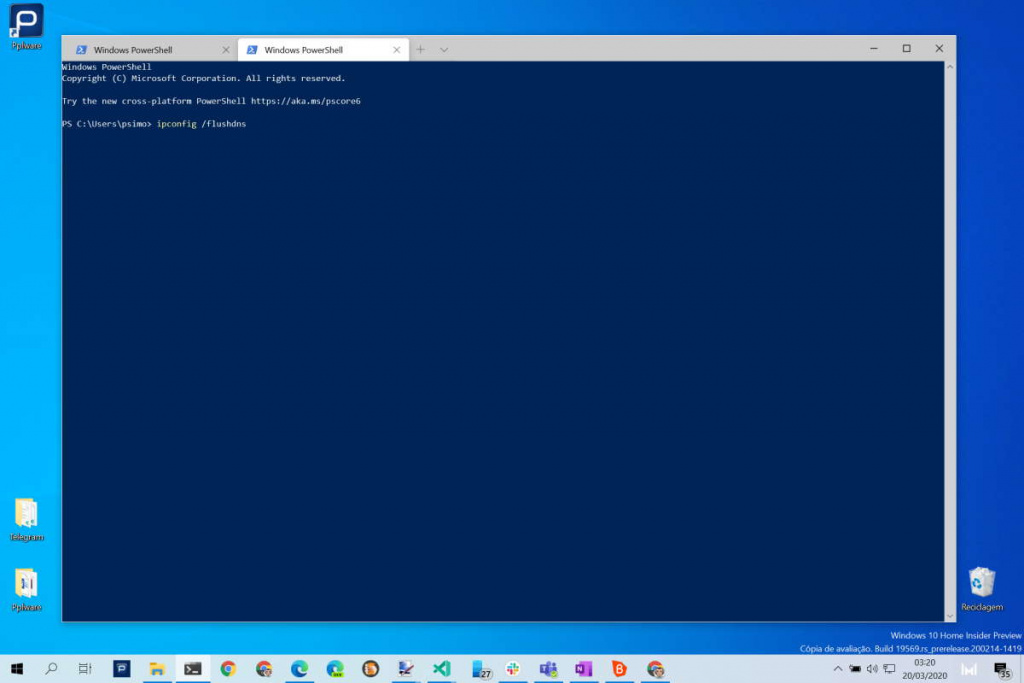Open Visual Studio Code from taskbar
The height and width of the screenshot is (683, 1024).
pyautogui.click(x=442, y=669)
